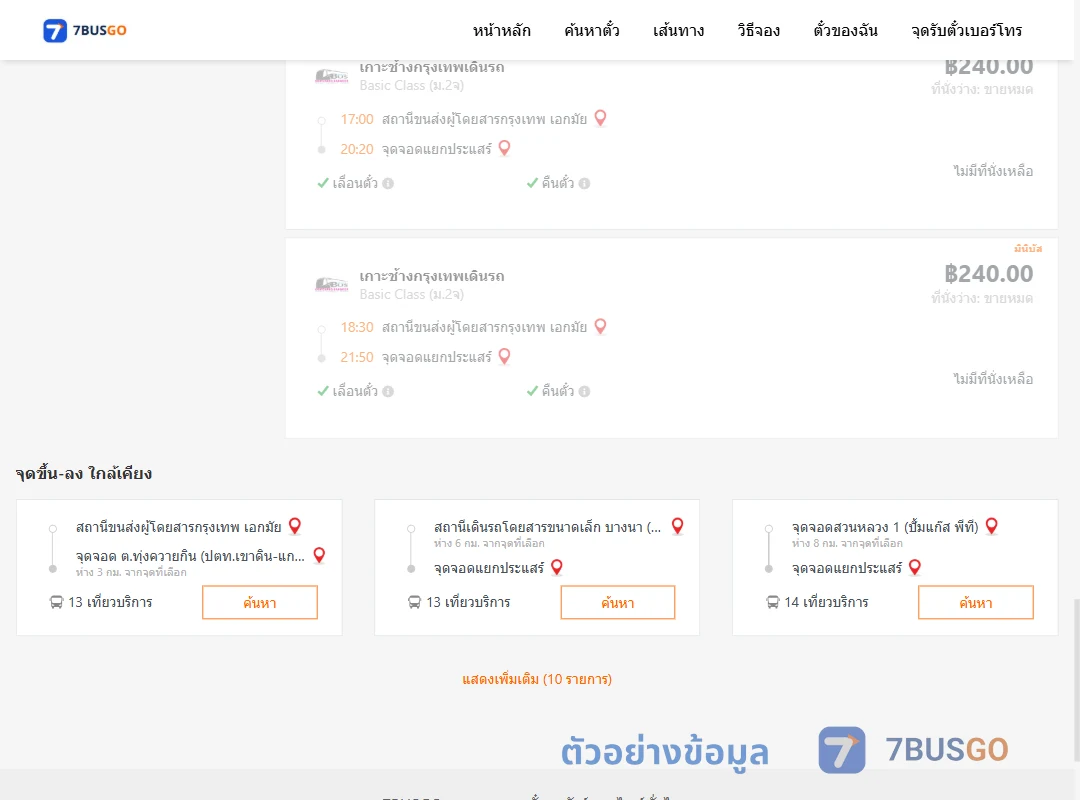The image size is (1080, 800).
Task: Click the 20:20 arrival time
Action: tap(357, 150)
